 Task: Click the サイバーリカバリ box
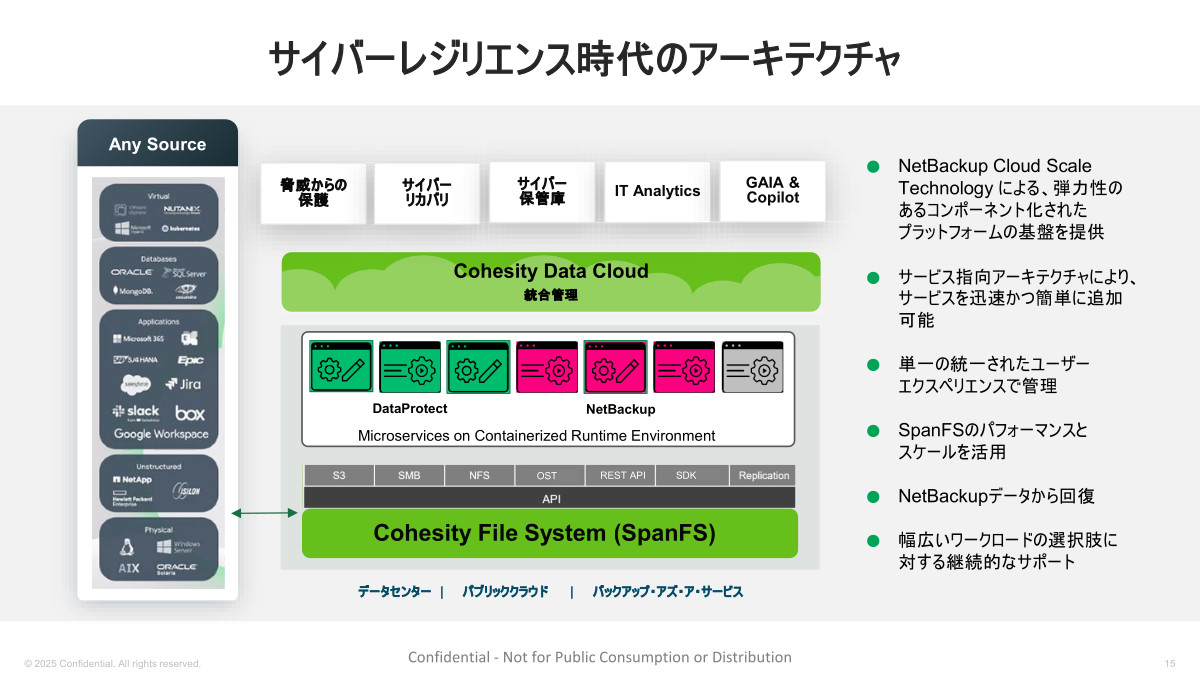427,192
